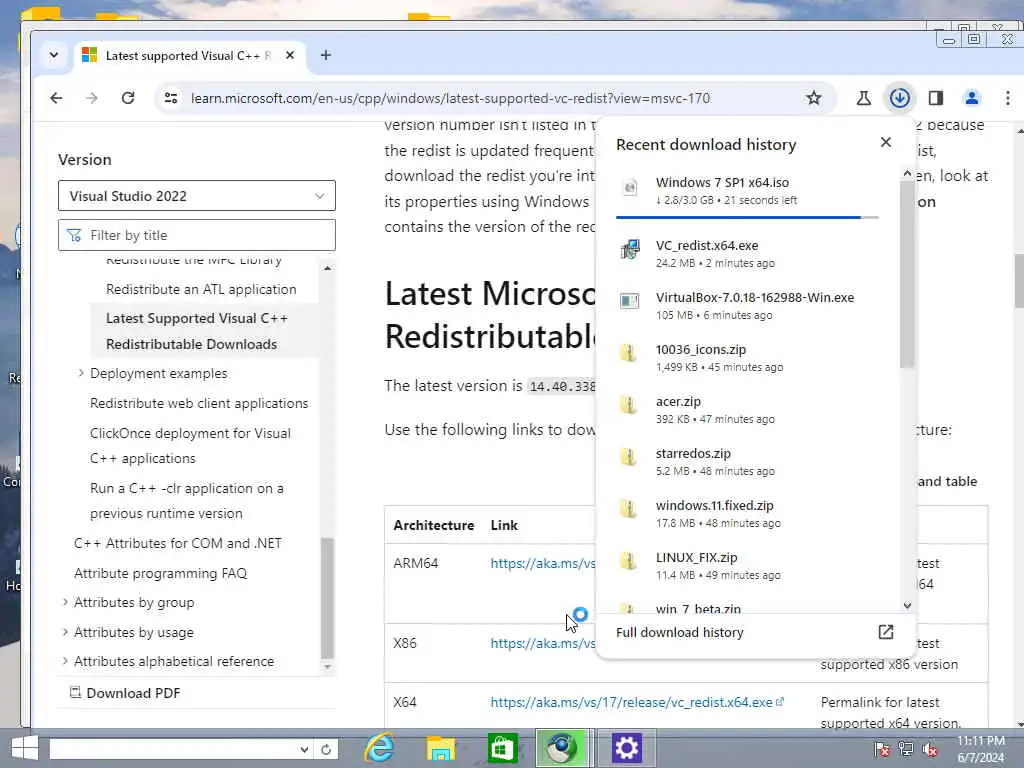Click the windows.11.fixed.zip file icon

pos(628,509)
